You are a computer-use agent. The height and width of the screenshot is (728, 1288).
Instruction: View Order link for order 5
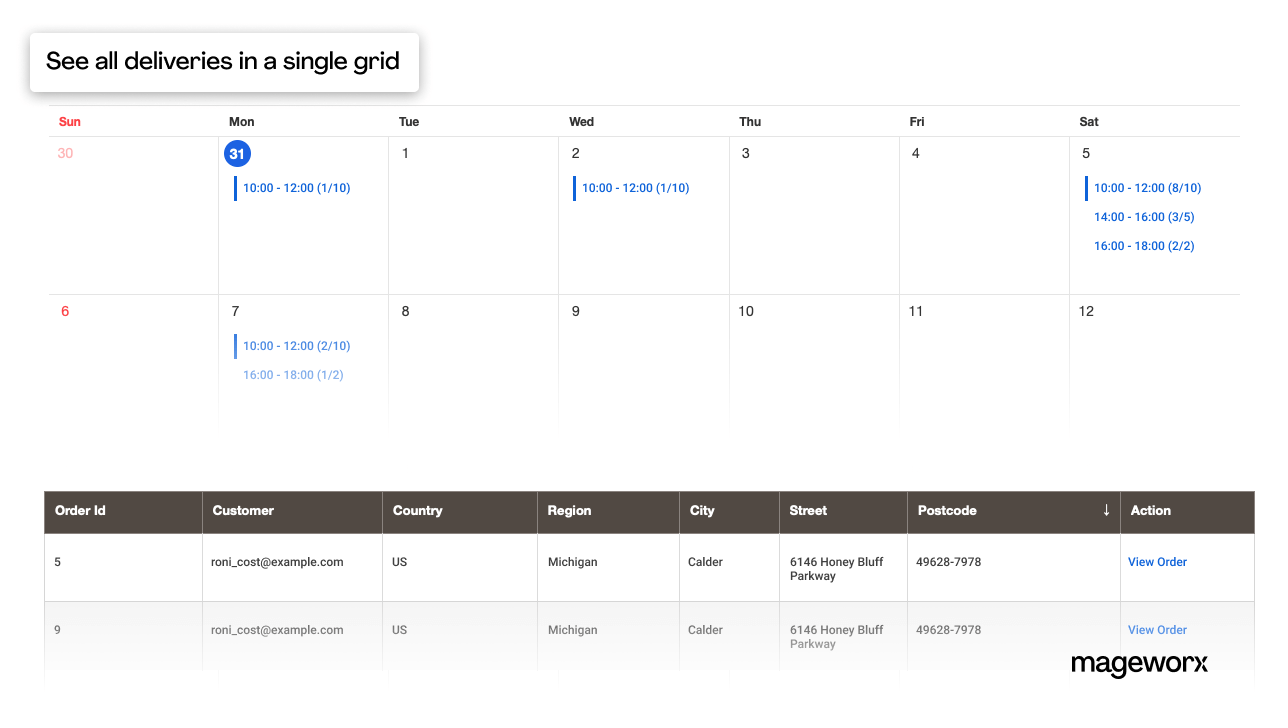coord(1157,562)
